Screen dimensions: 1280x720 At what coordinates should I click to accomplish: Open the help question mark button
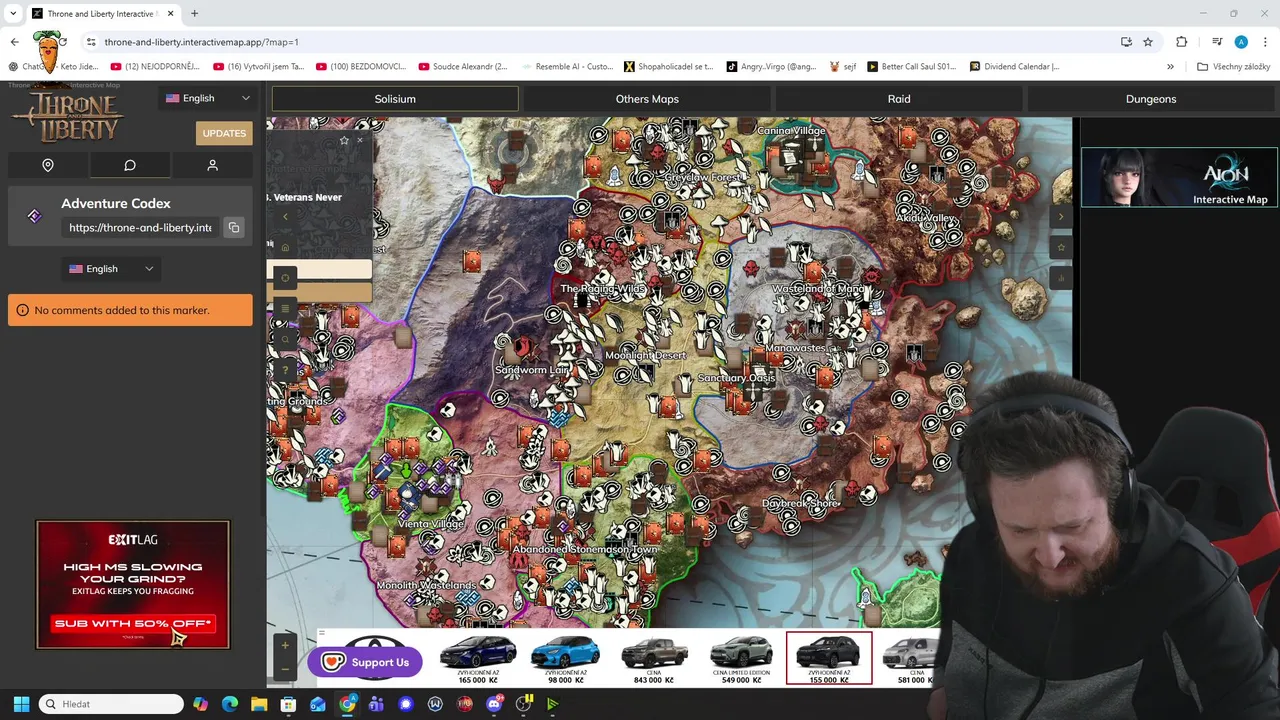tap(285, 370)
